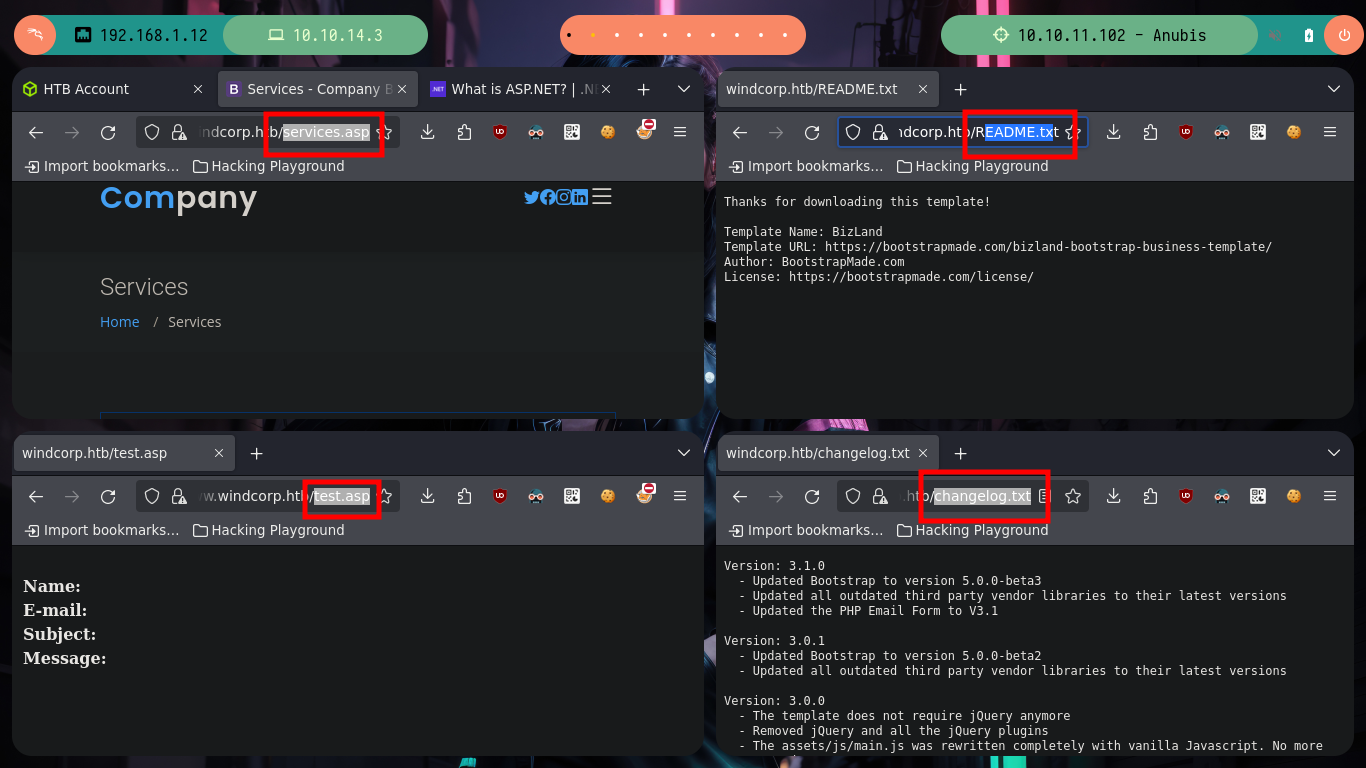Click the downloads icon in the changelog.txt window
The width and height of the screenshot is (1366, 768).
(1113, 496)
